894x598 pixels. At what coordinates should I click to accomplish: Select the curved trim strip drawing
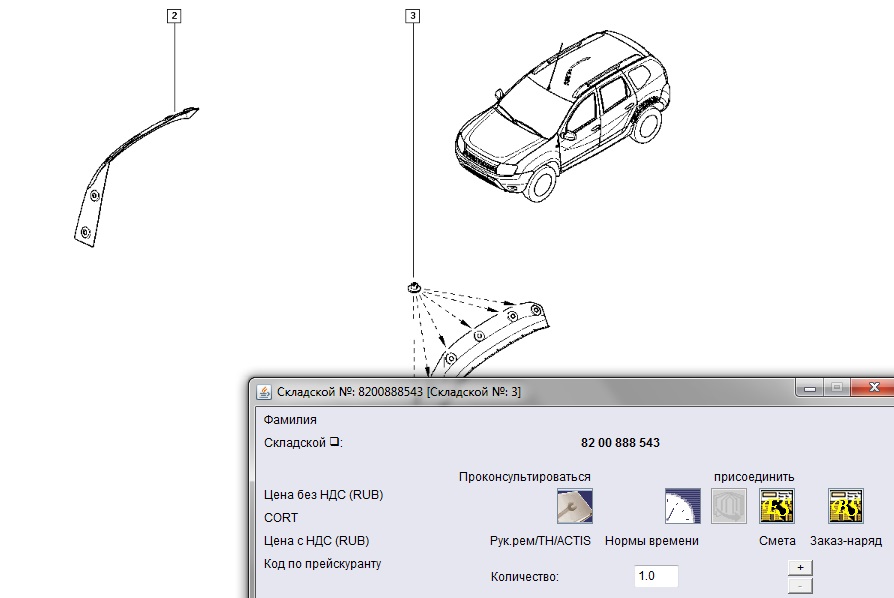click(x=125, y=170)
